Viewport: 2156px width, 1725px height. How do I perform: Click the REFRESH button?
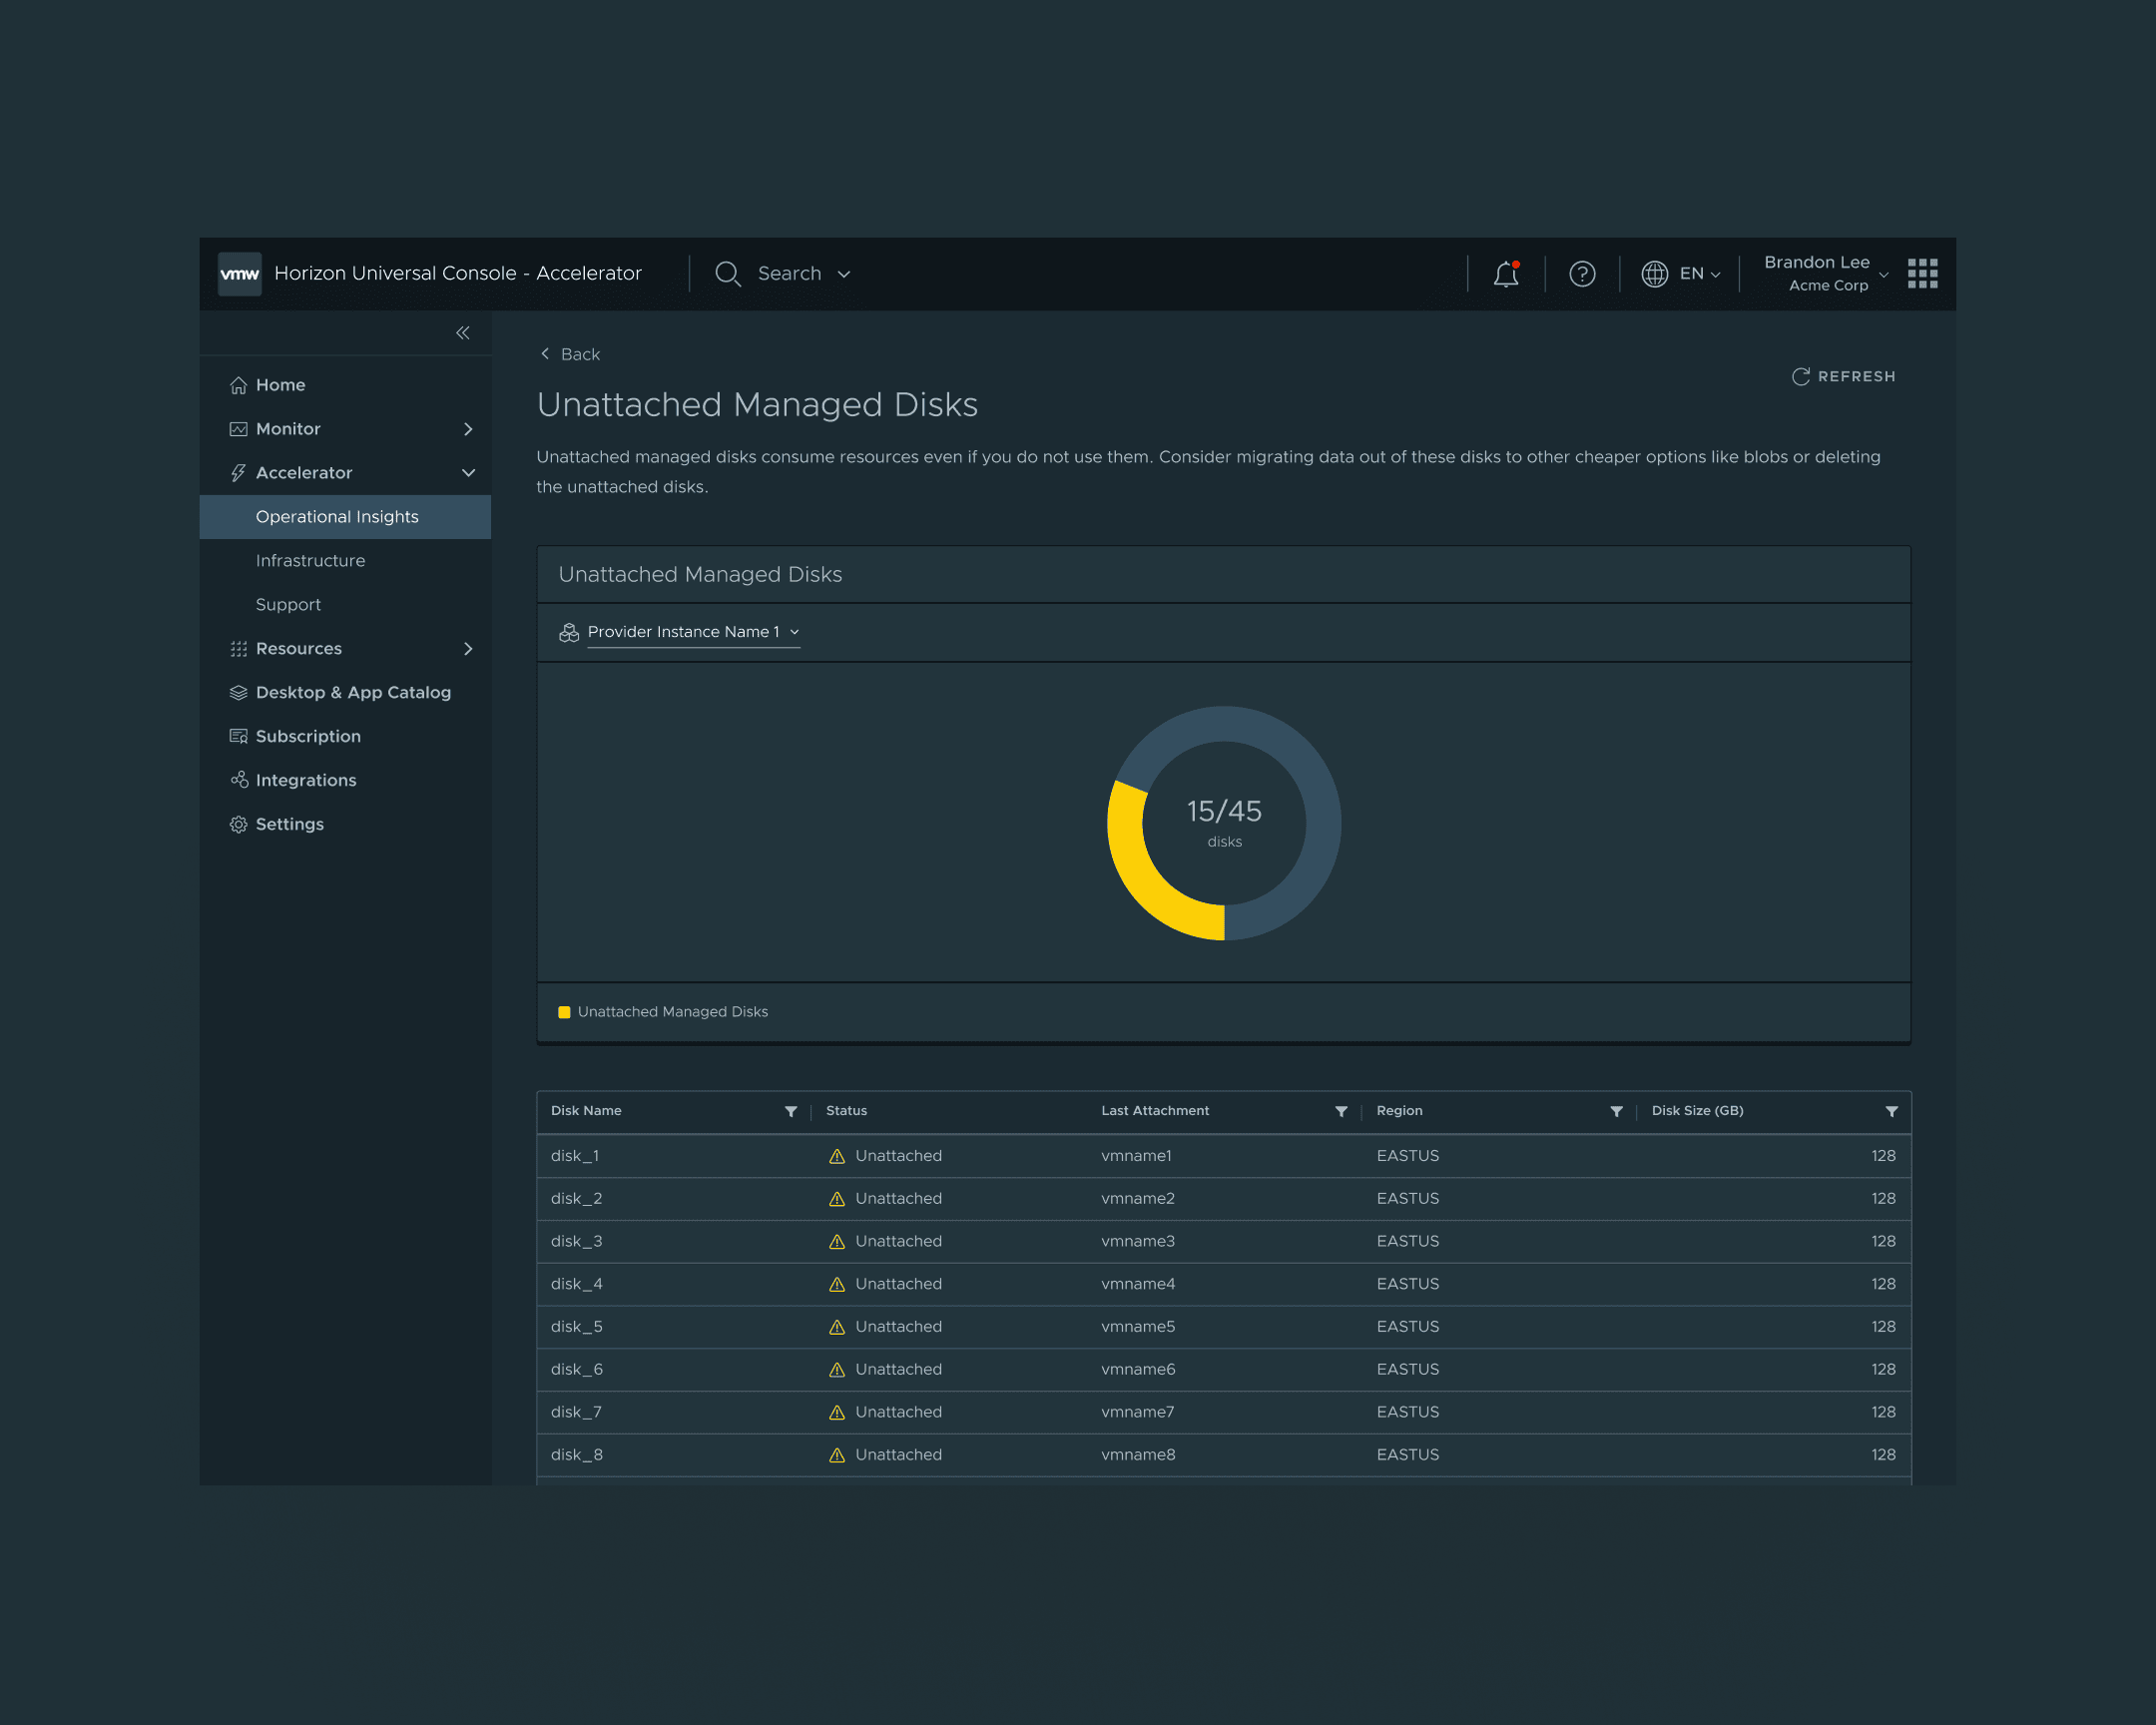(1844, 376)
